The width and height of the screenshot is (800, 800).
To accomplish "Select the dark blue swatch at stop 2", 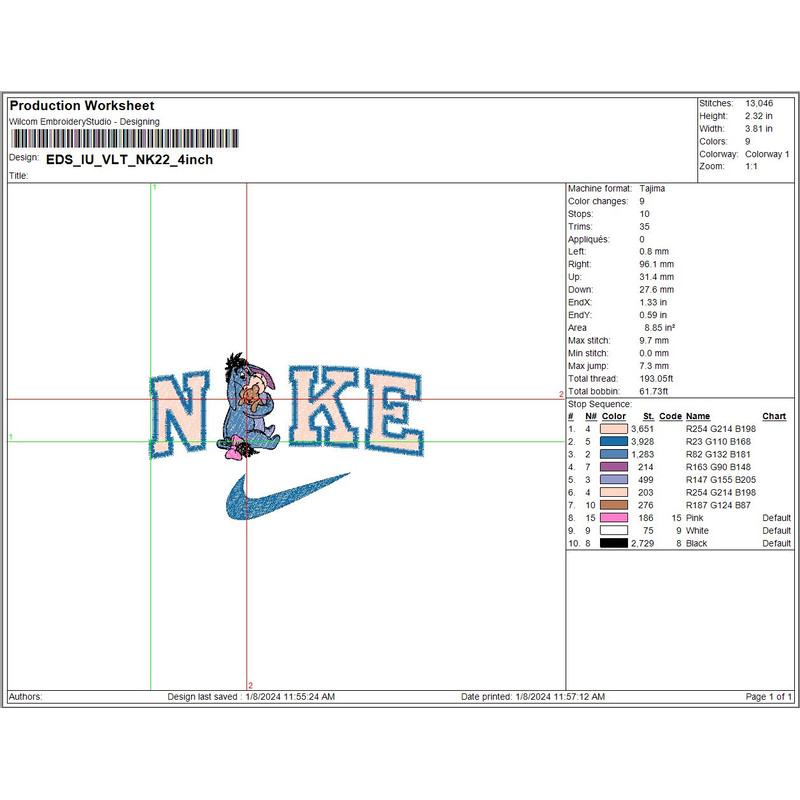I will pos(613,441).
